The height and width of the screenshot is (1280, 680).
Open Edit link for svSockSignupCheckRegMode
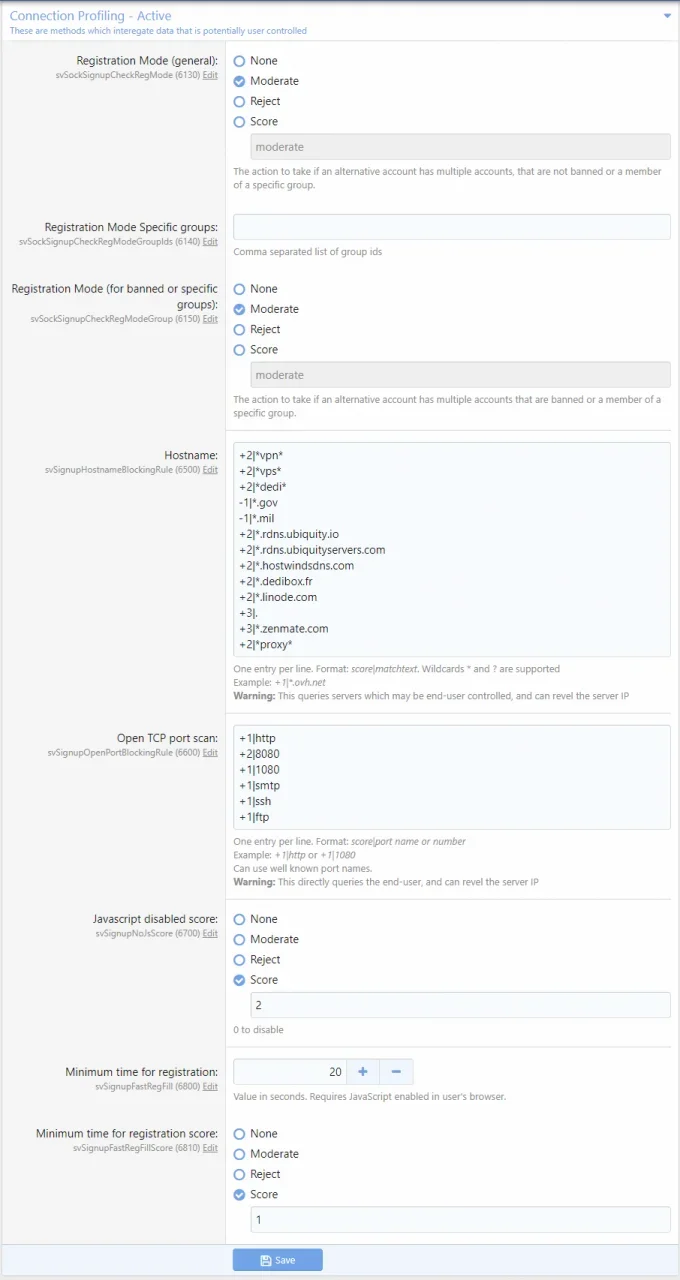[210, 76]
